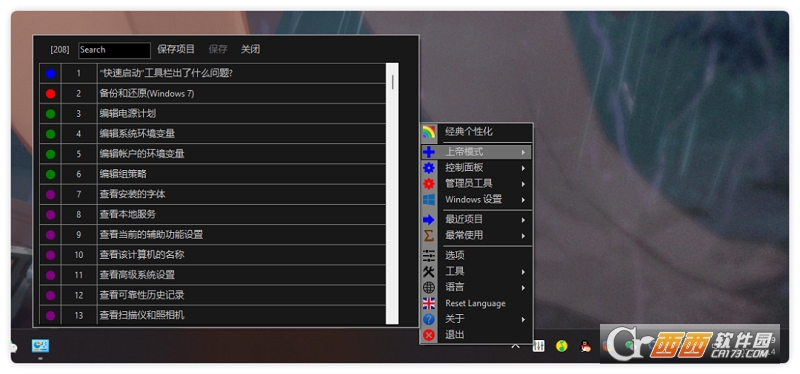Screen dimensions: 800x374
Task: Click the green dot next to 编辑帐户的环境变量
Action: point(51,154)
